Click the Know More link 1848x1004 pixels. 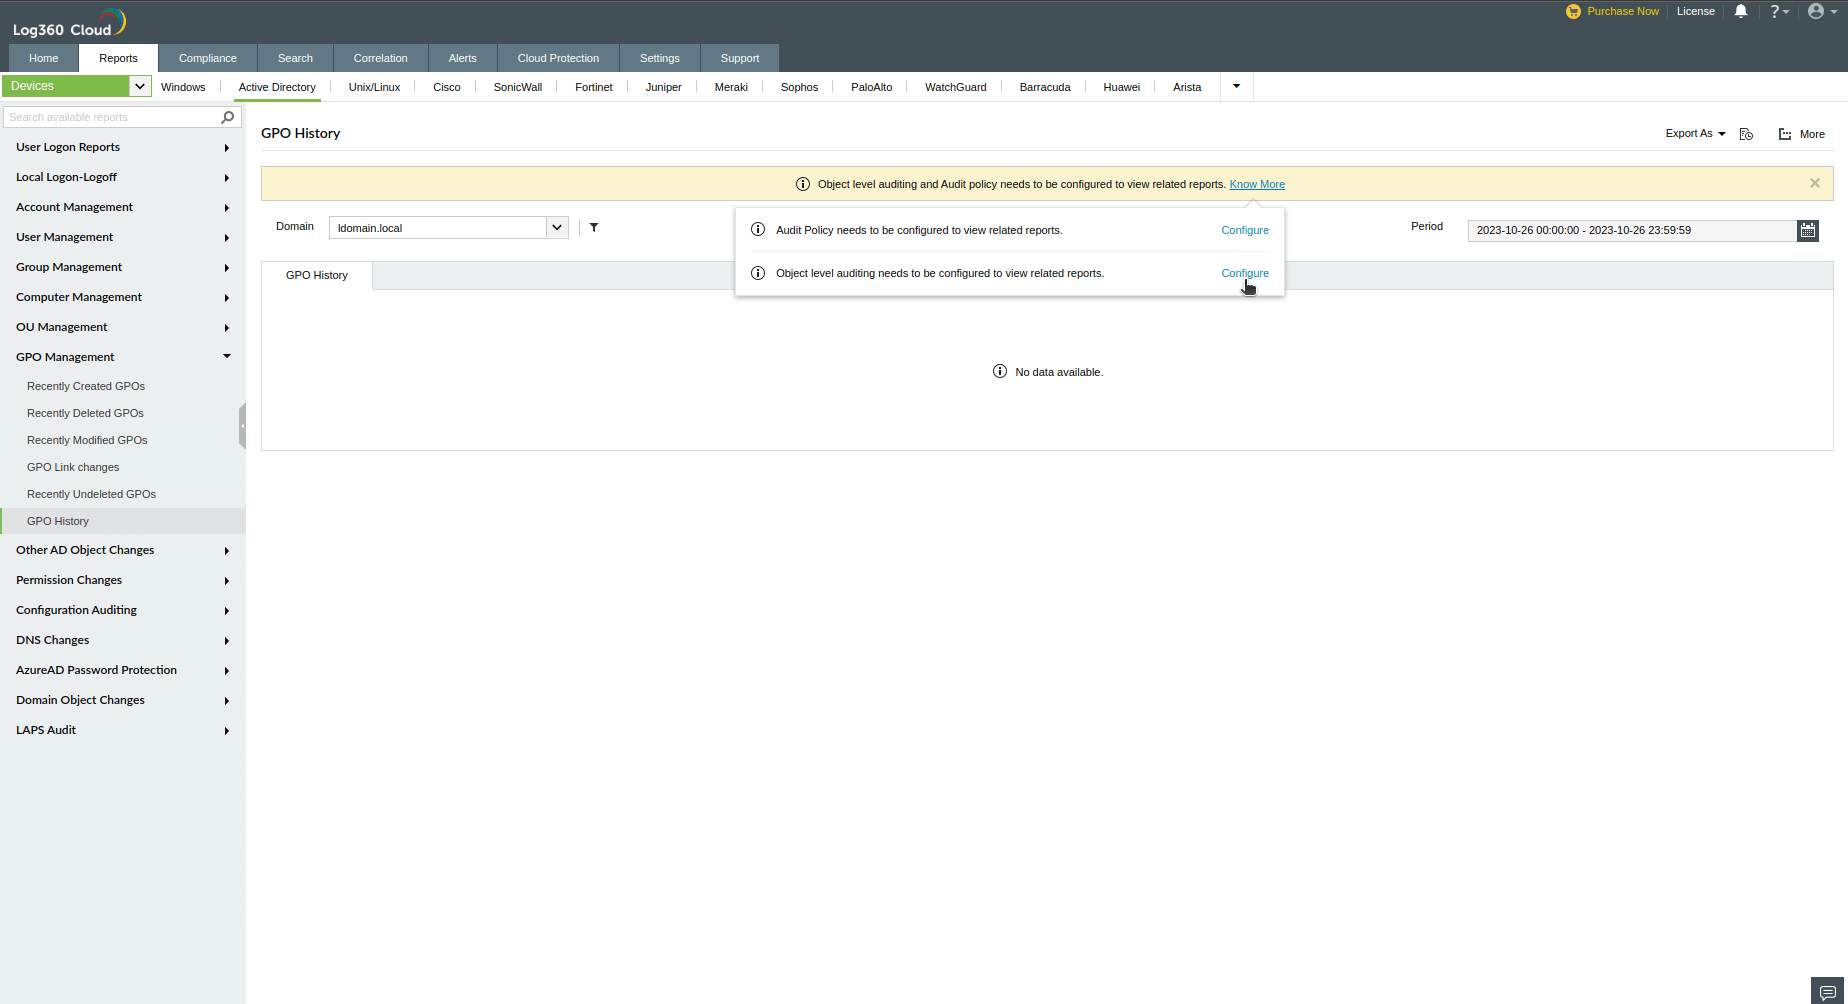click(x=1257, y=184)
